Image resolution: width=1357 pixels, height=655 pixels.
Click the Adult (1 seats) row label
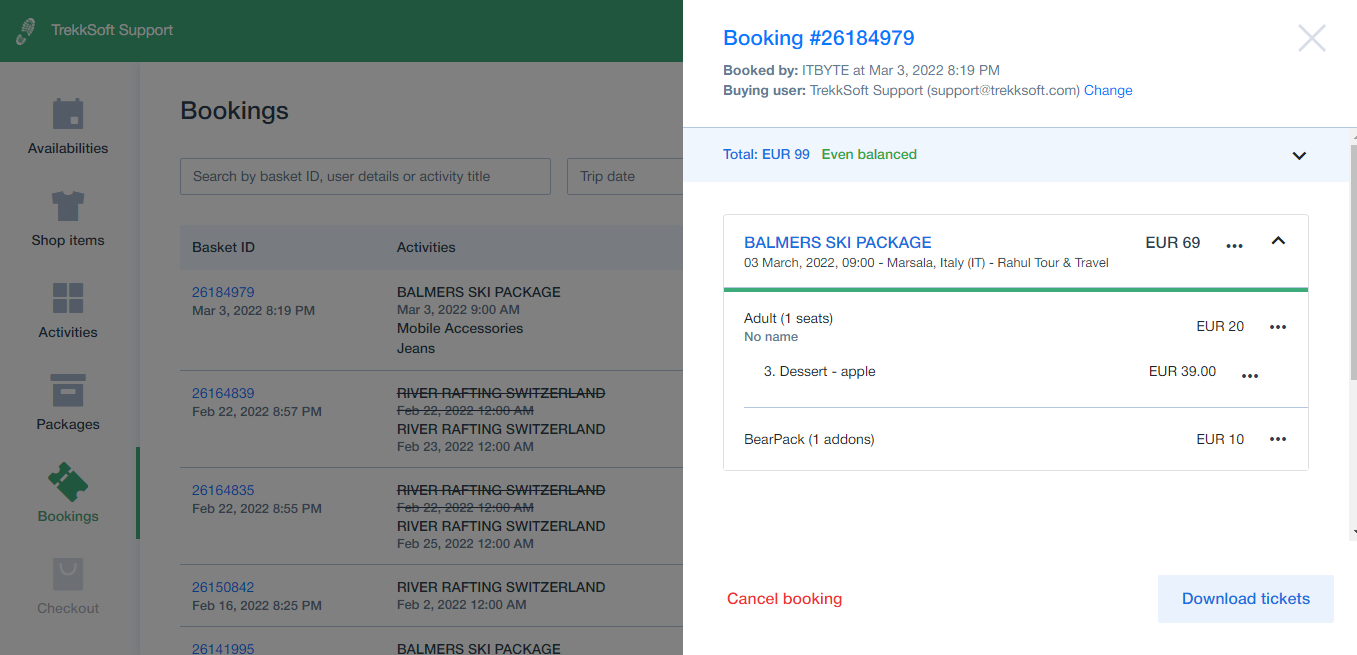788,318
